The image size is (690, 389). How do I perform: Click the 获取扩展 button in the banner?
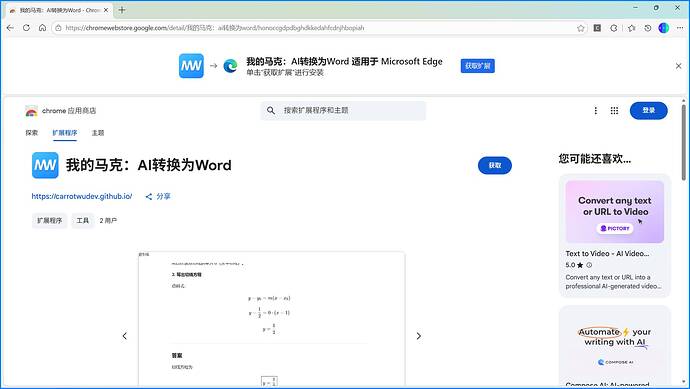click(x=477, y=66)
